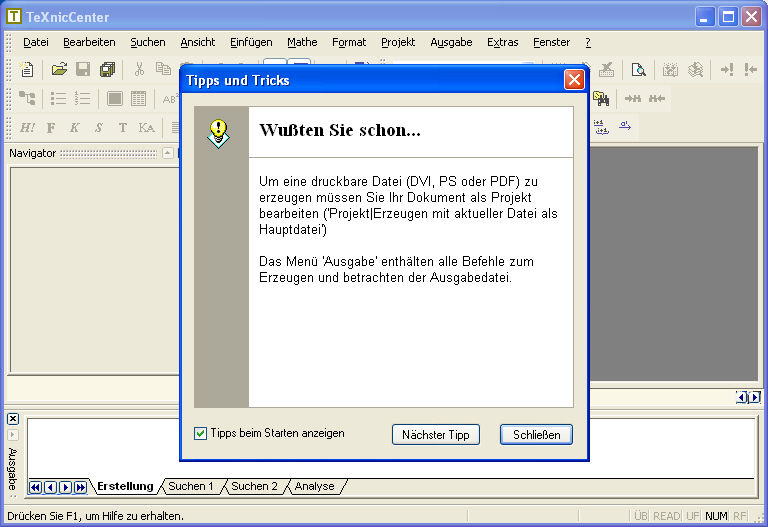
Task: Apply bold with the F icon
Action: (50, 128)
